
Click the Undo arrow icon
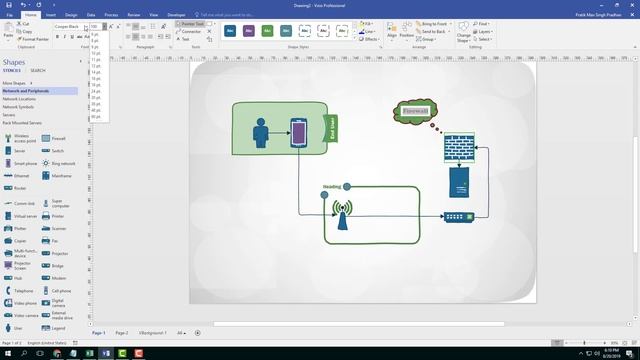tap(23, 5)
